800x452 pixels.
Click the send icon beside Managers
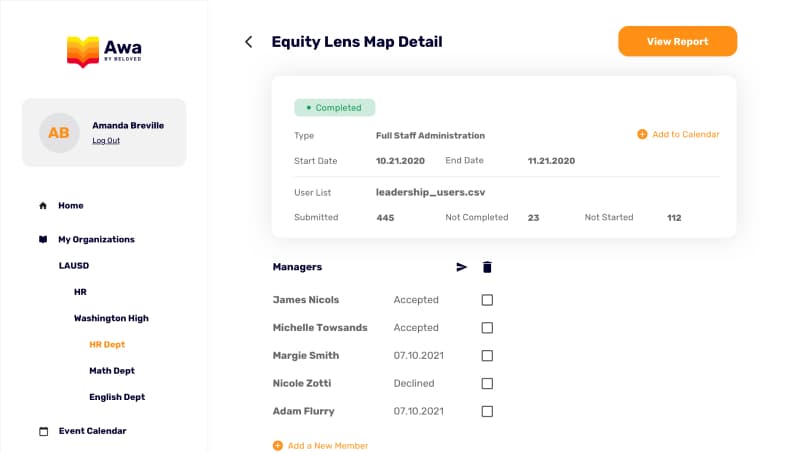(462, 267)
